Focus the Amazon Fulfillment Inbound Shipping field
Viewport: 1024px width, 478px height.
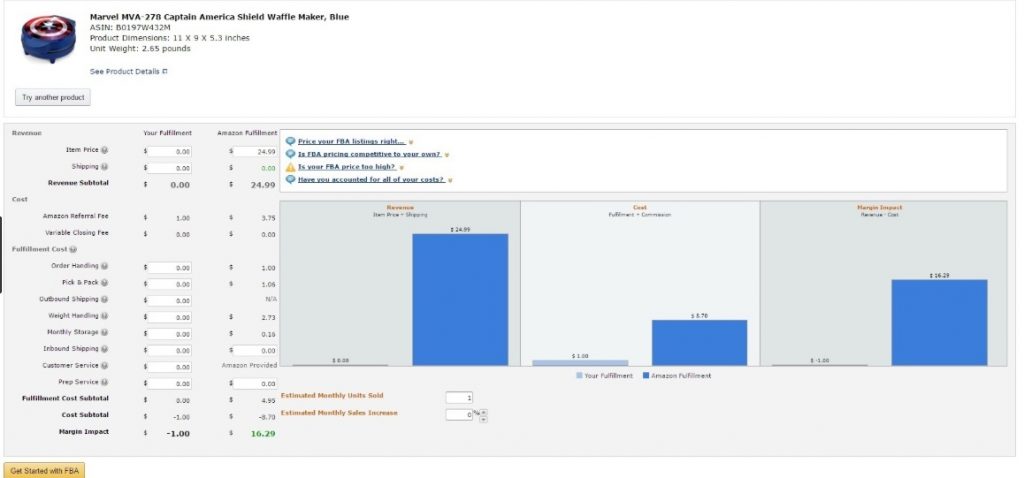tap(255, 351)
